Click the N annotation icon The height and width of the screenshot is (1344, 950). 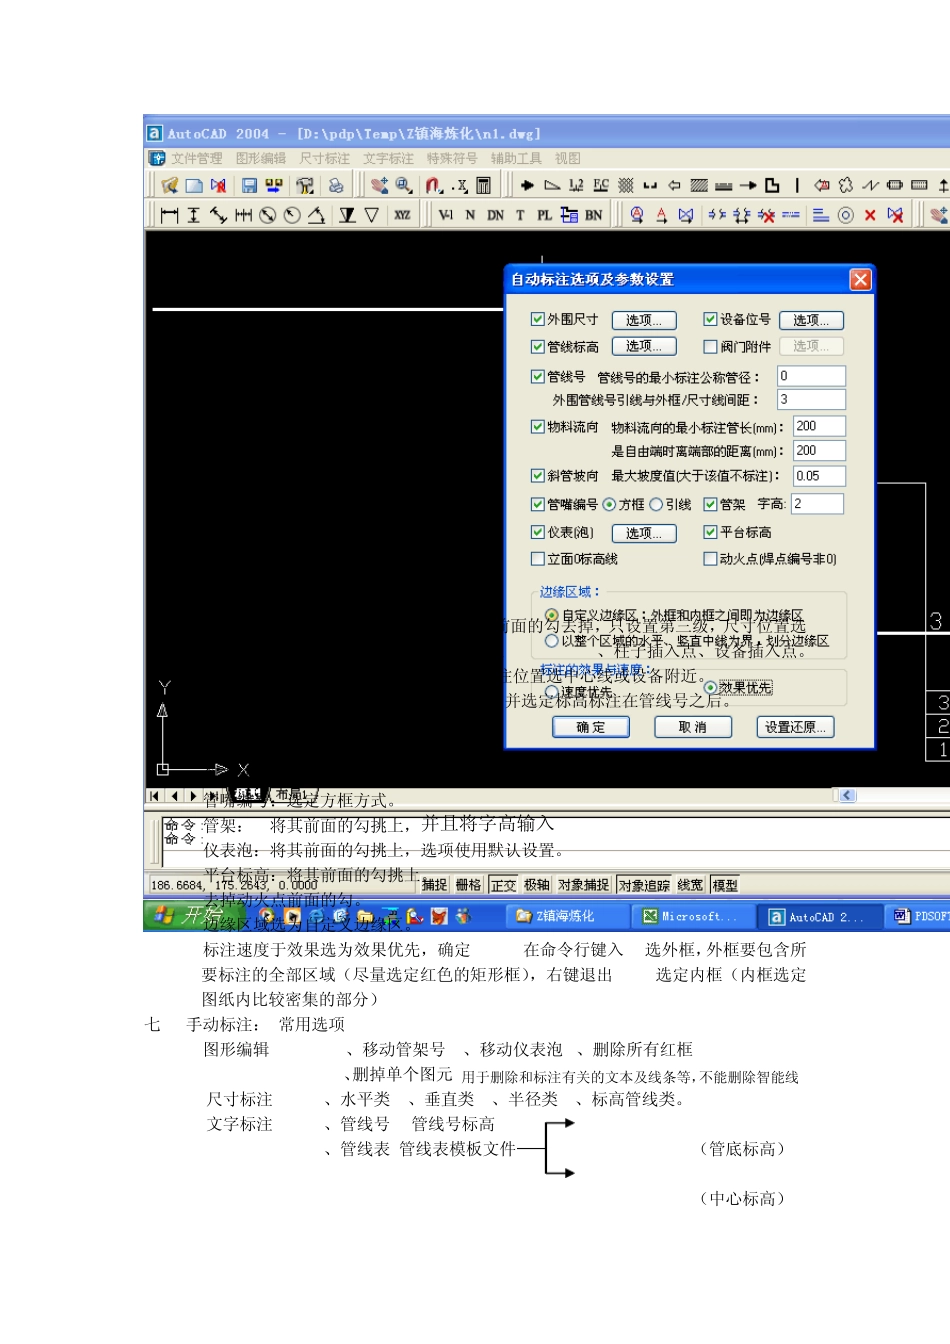pyautogui.click(x=470, y=215)
